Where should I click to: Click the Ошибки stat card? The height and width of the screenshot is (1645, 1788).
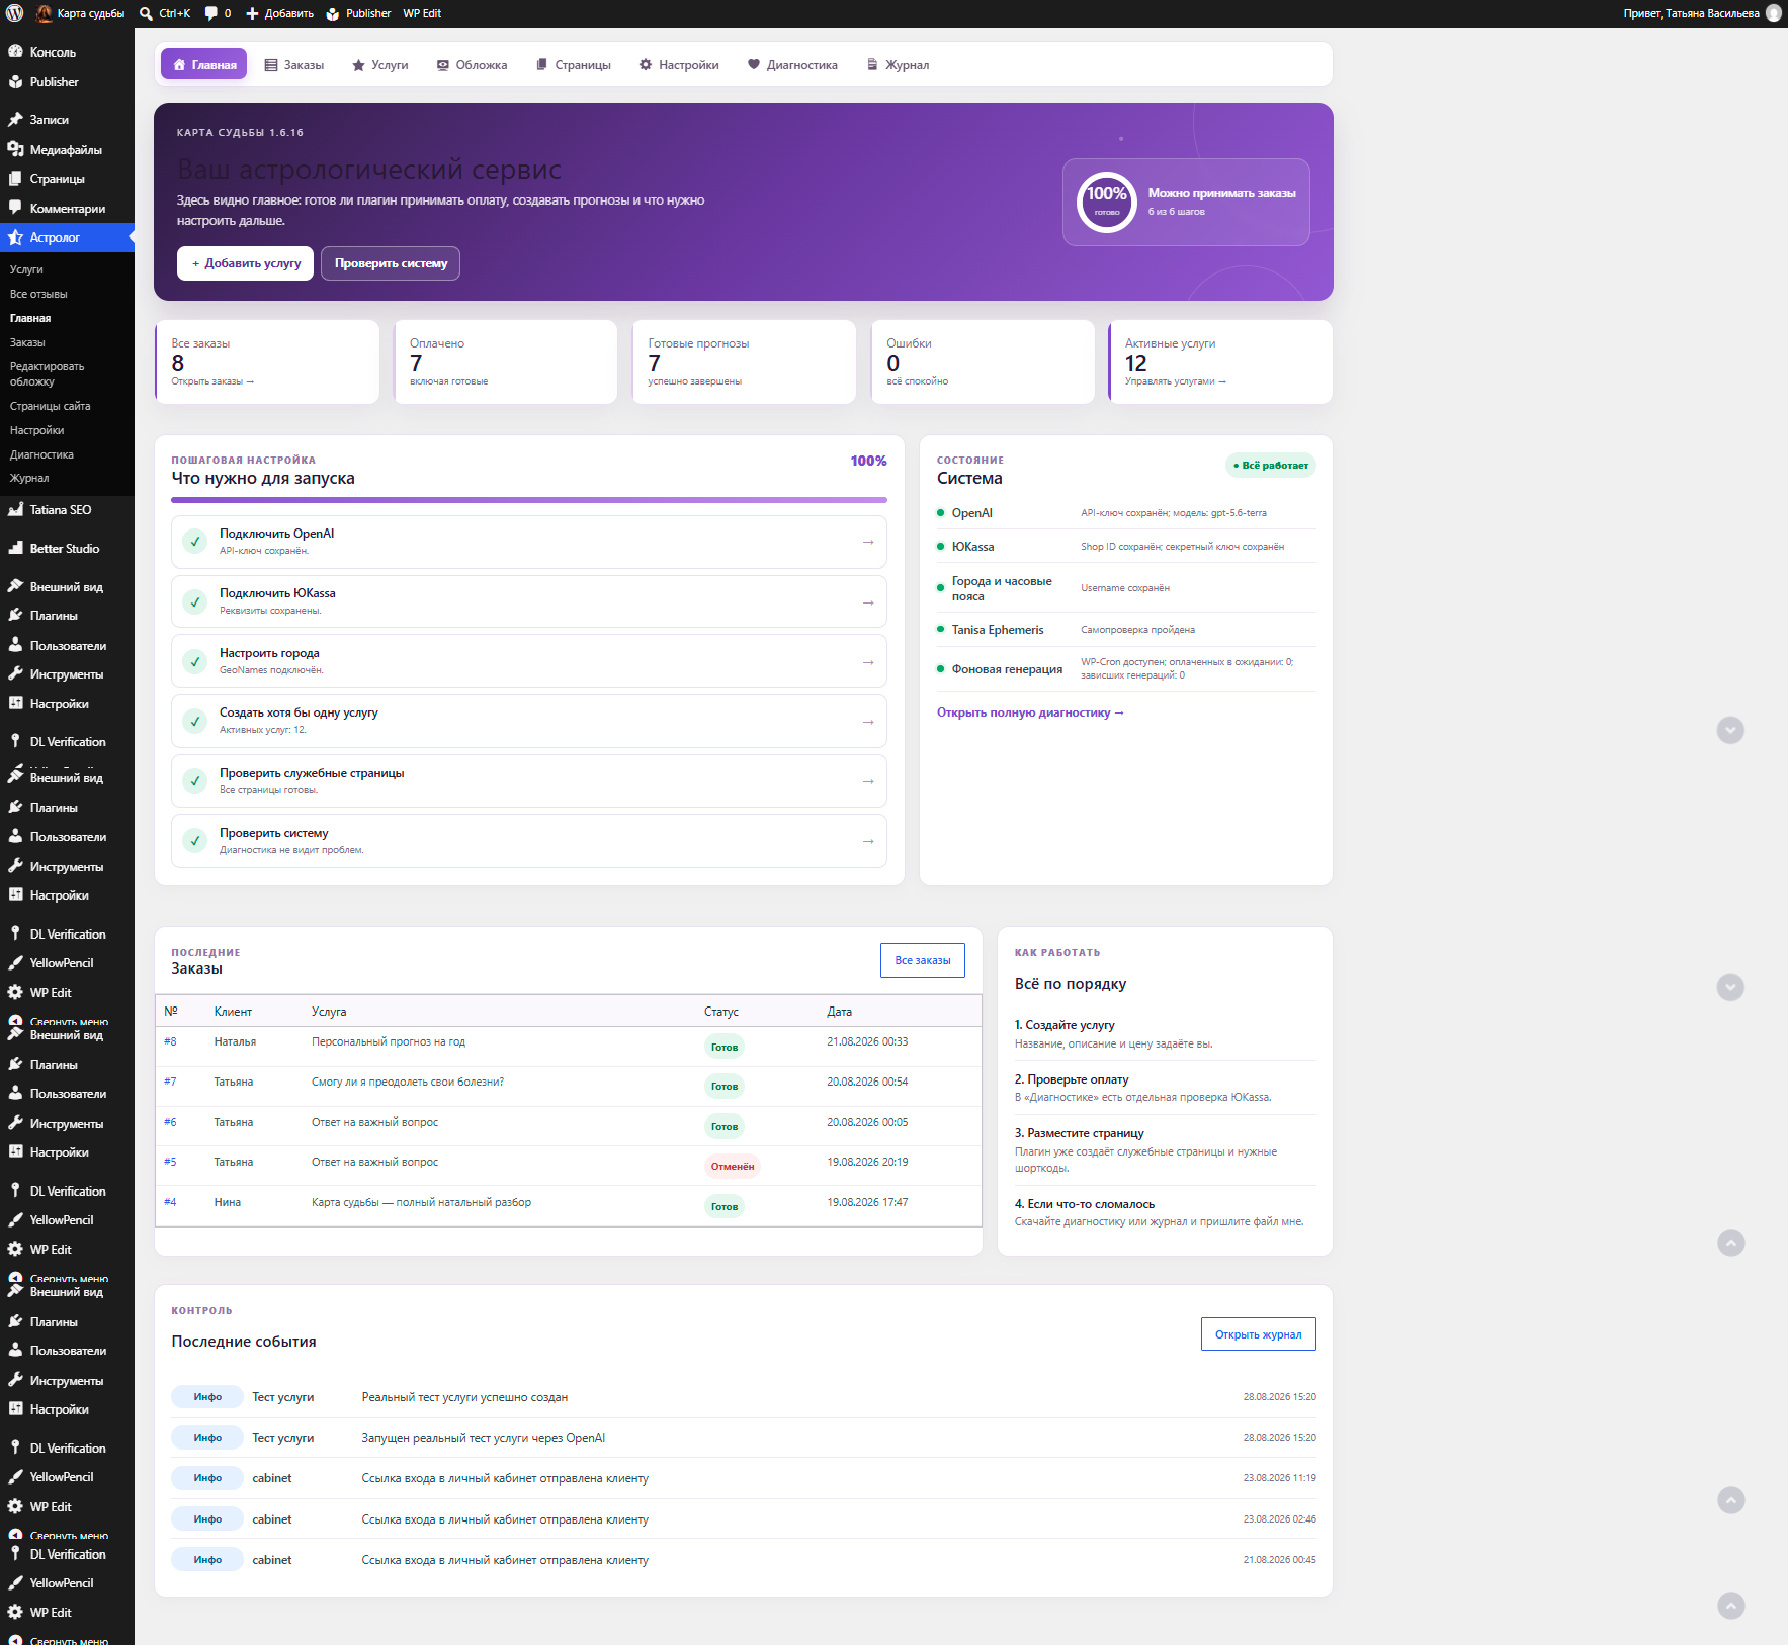[x=983, y=362]
